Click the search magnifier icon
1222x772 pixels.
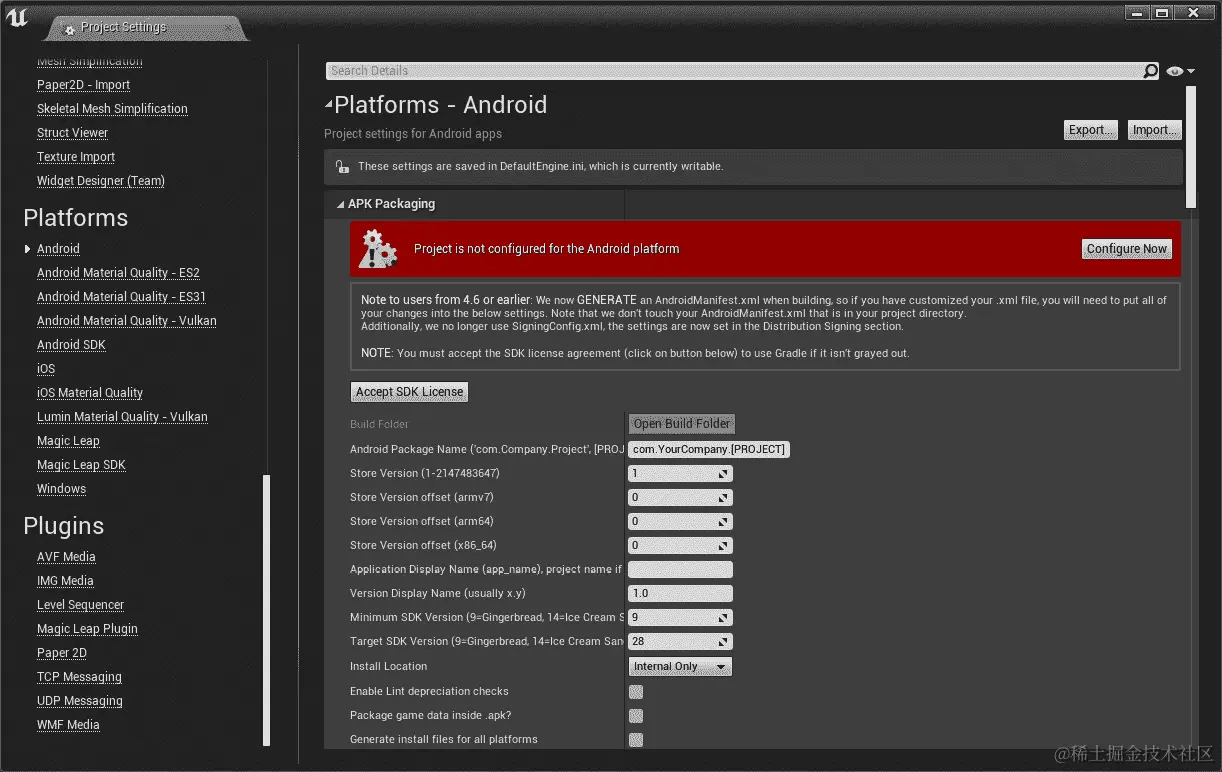coord(1150,71)
